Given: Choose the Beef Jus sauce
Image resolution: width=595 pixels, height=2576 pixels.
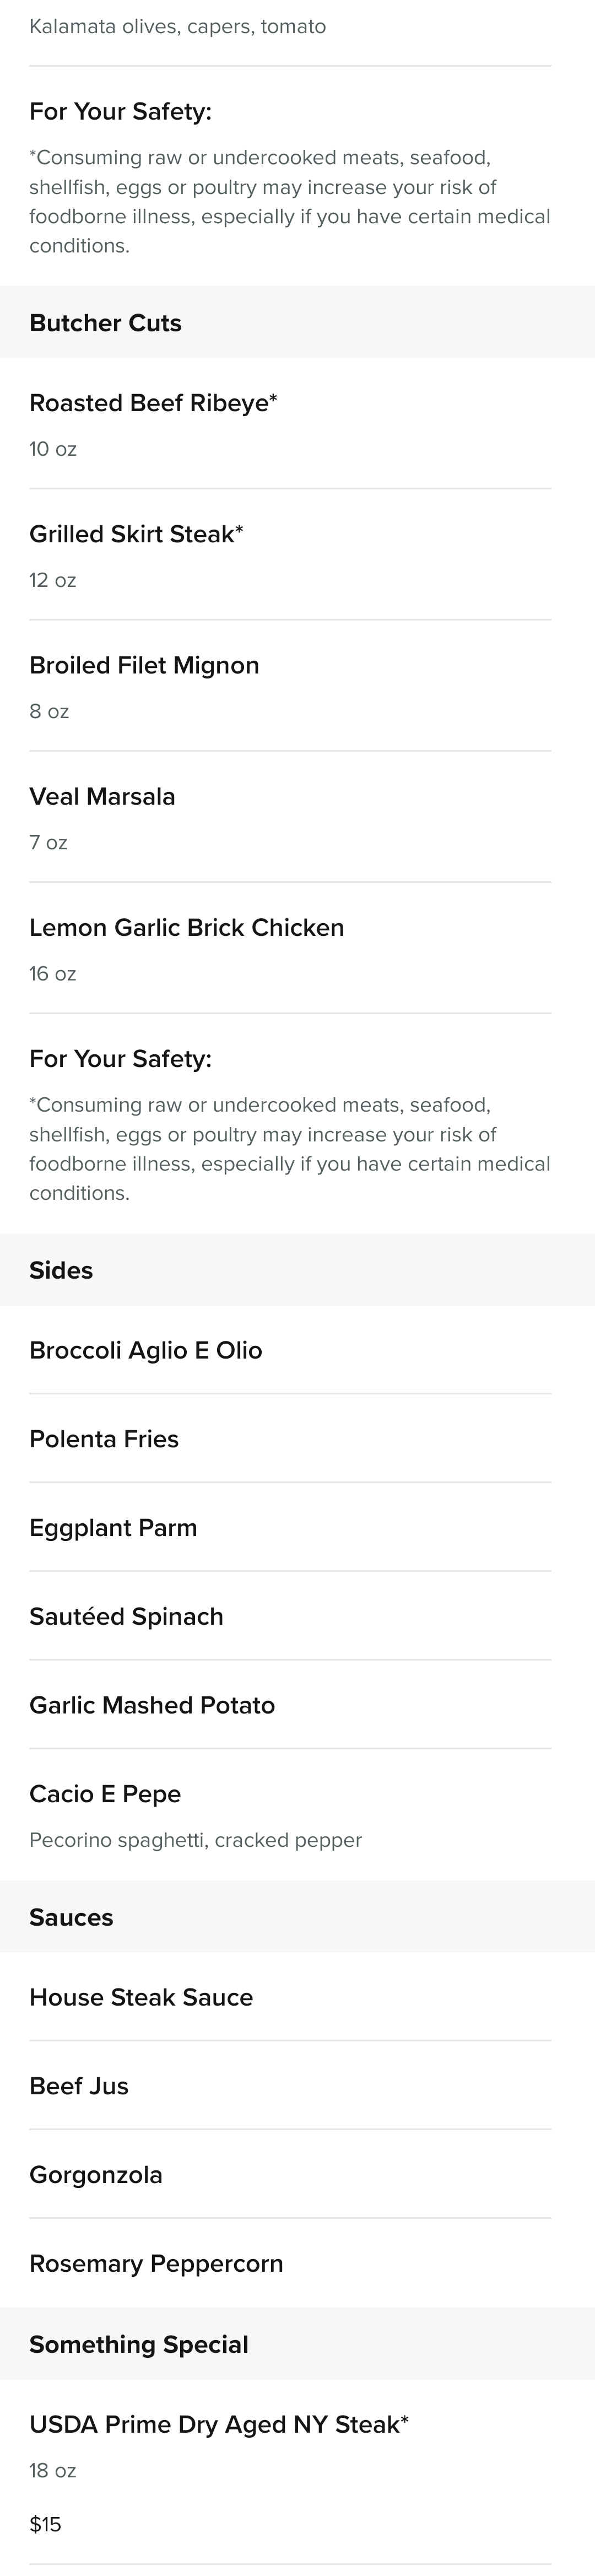Looking at the screenshot, I should pos(290,2086).
